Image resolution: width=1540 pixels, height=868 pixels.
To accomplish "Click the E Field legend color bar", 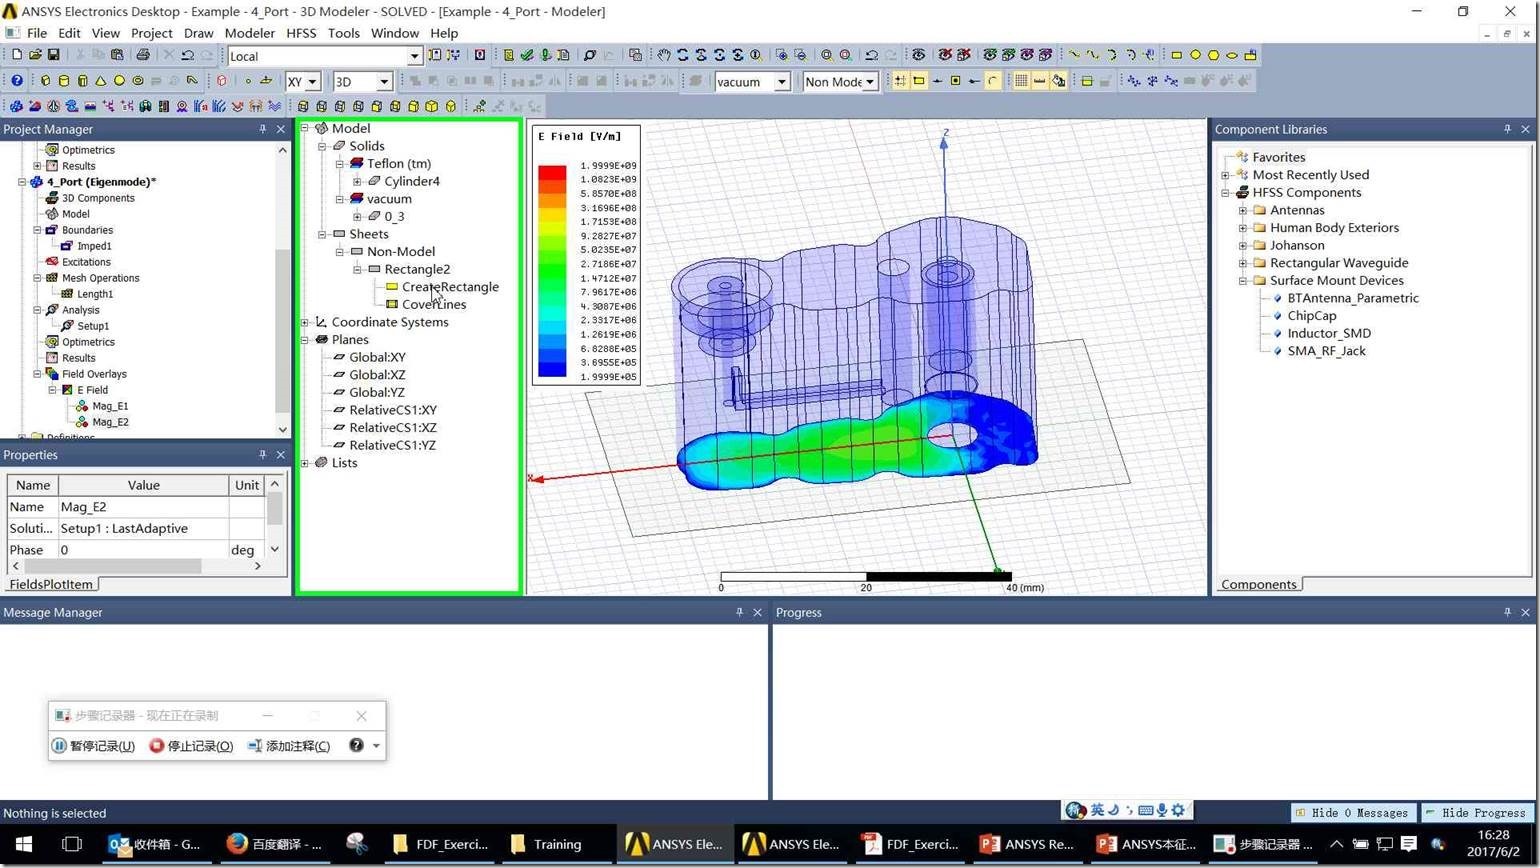I will tap(552, 272).
